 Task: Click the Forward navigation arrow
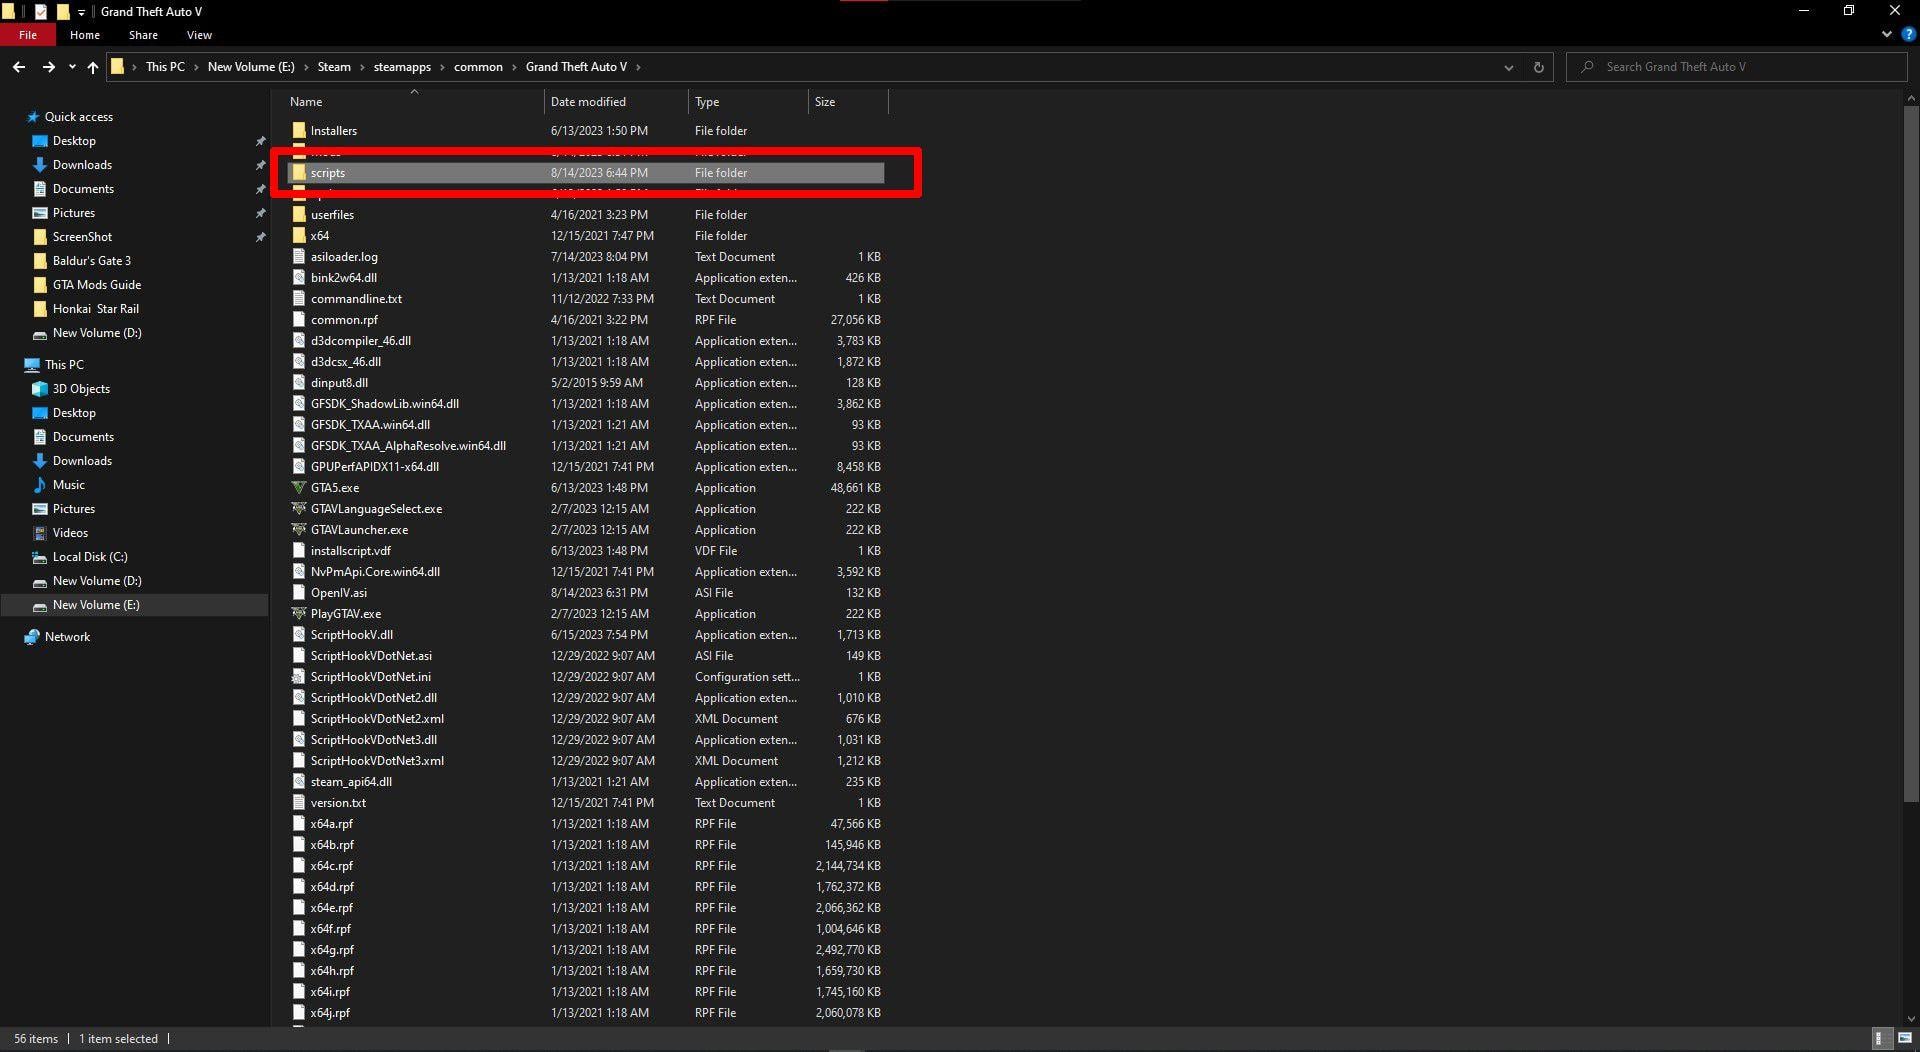pyautogui.click(x=48, y=67)
